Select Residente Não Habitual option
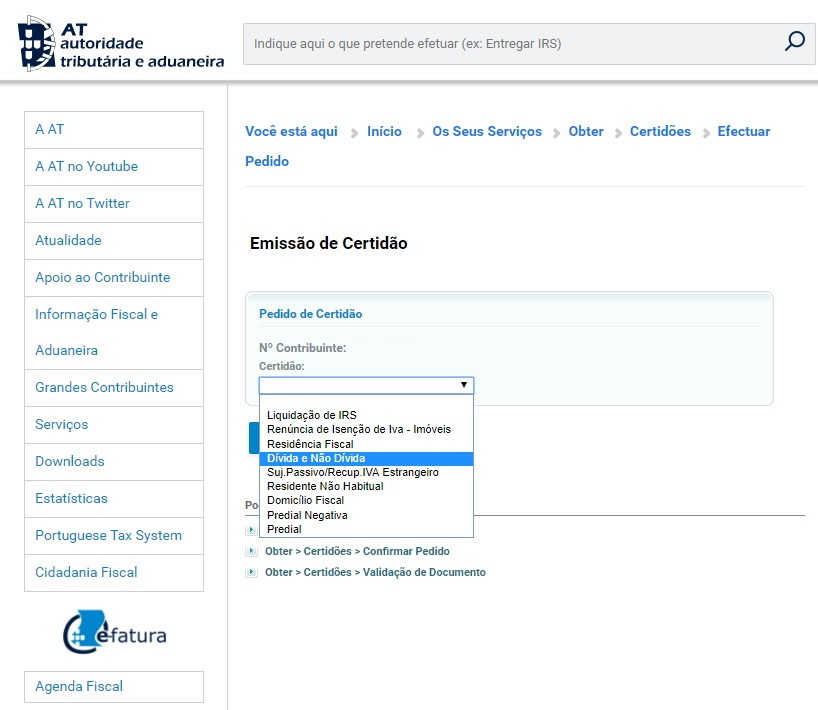The height and width of the screenshot is (710, 818). 325,486
